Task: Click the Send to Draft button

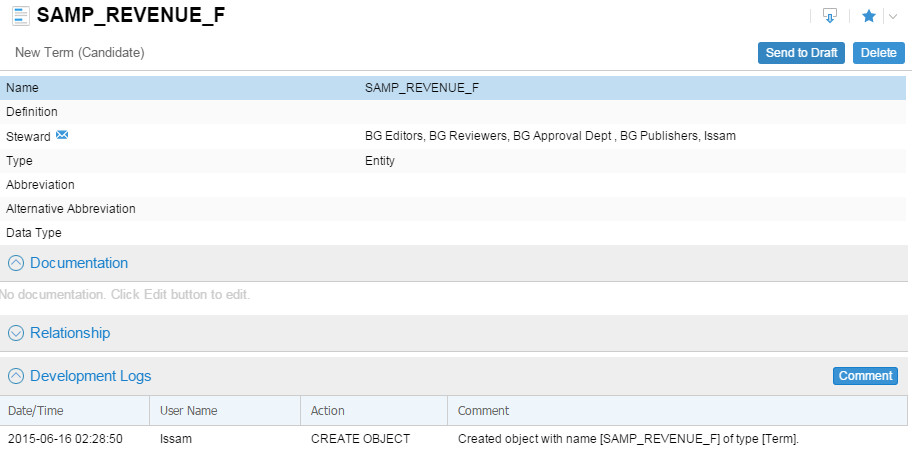Action: 801,53
